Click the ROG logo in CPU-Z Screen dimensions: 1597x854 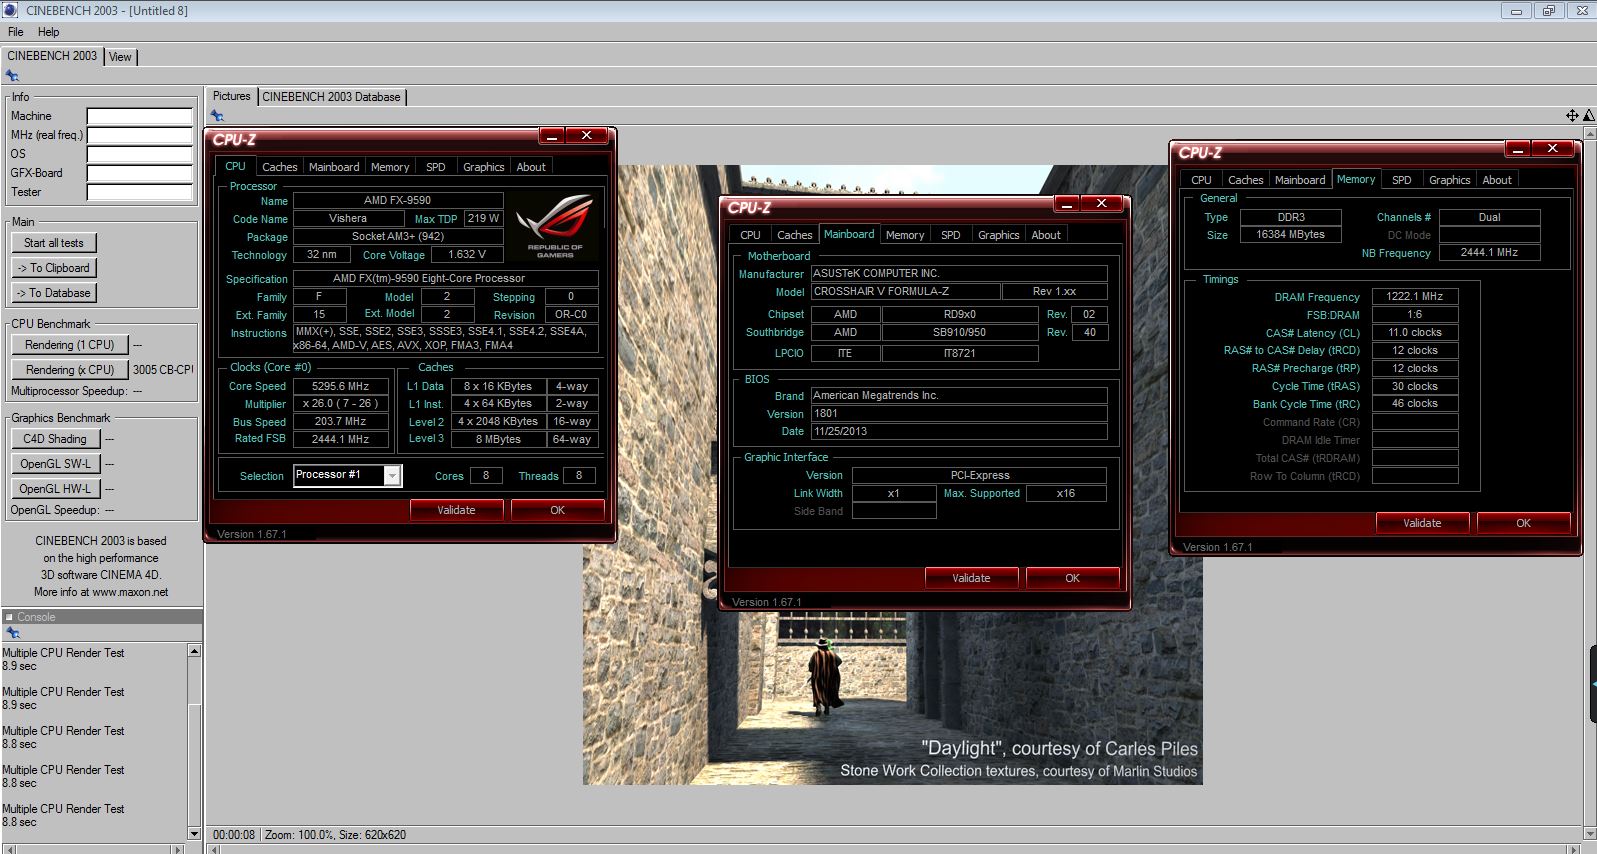point(555,226)
